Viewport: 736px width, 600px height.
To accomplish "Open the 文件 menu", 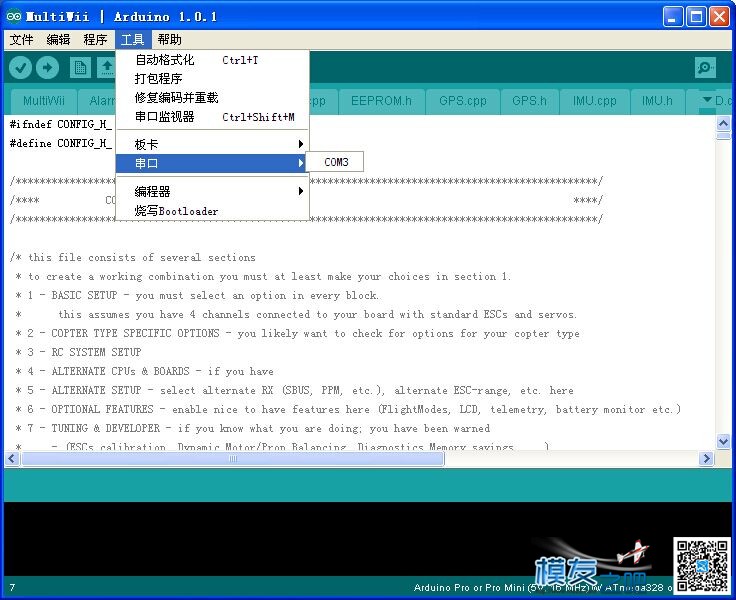I will (x=22, y=39).
